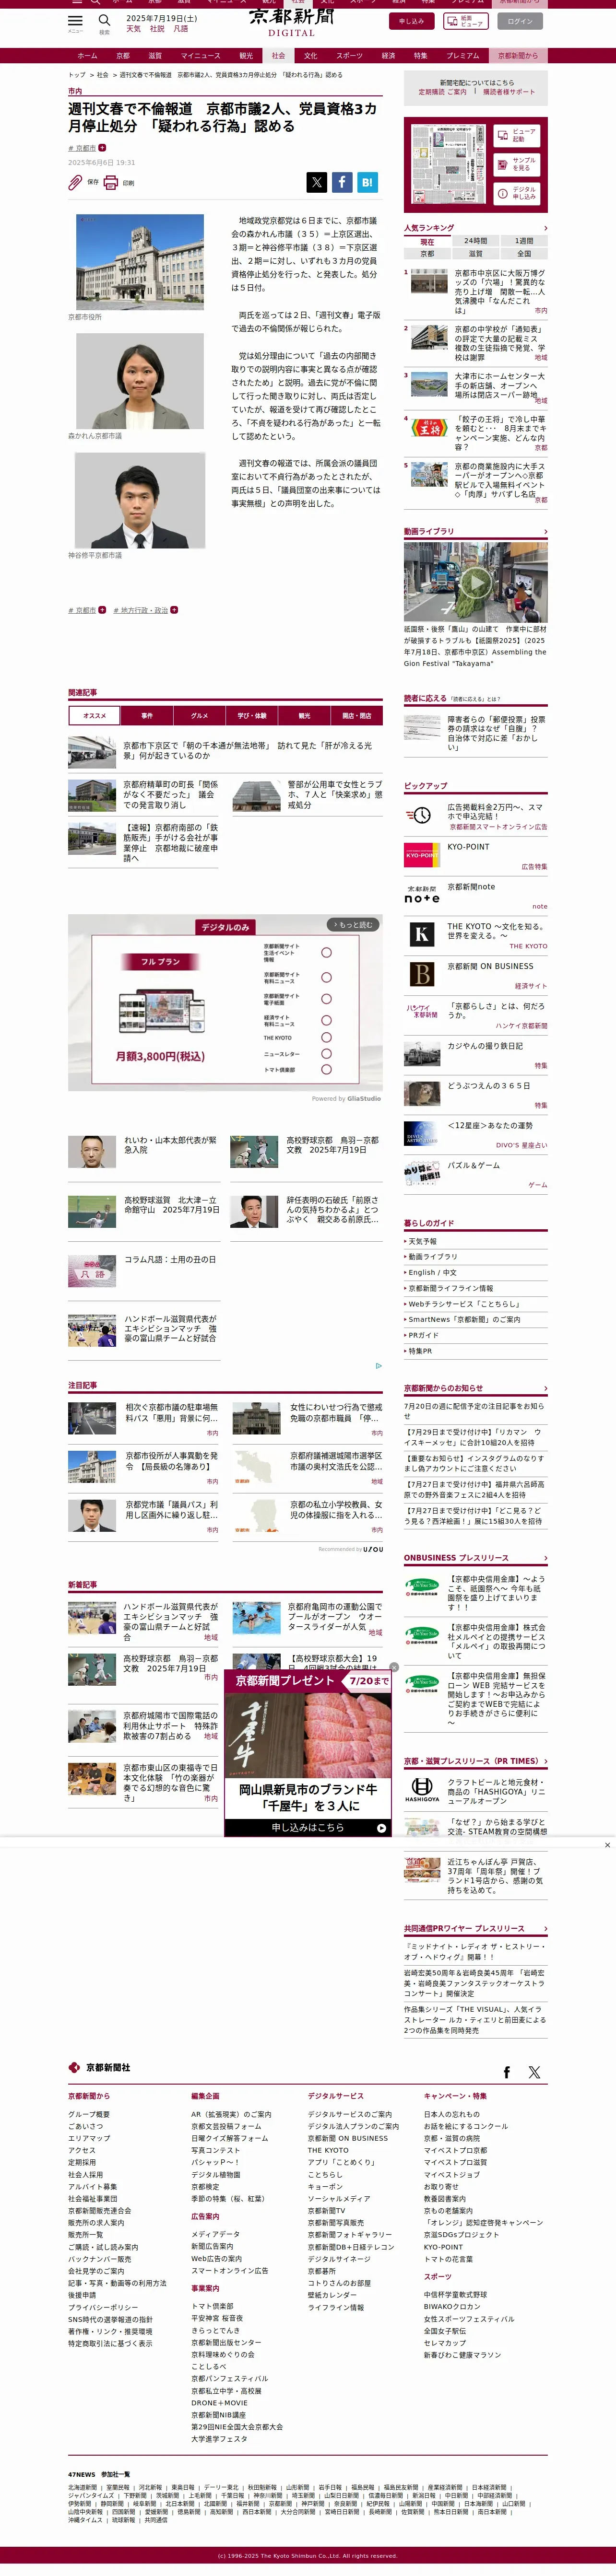The width and height of the screenshot is (616, 2576).
Task: Bookmark article with Hatena B! icon
Action: click(367, 182)
